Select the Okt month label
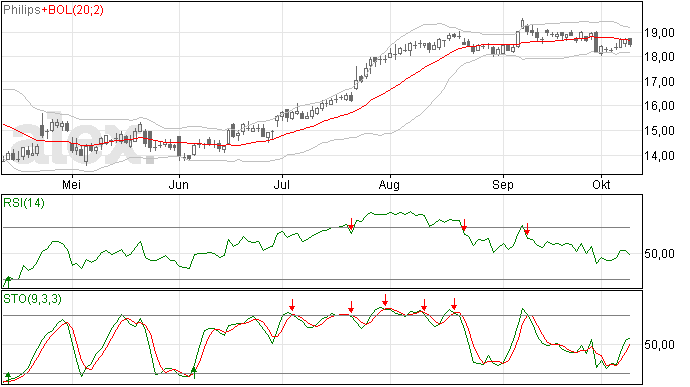This screenshot has width=690, height=387. click(x=601, y=184)
